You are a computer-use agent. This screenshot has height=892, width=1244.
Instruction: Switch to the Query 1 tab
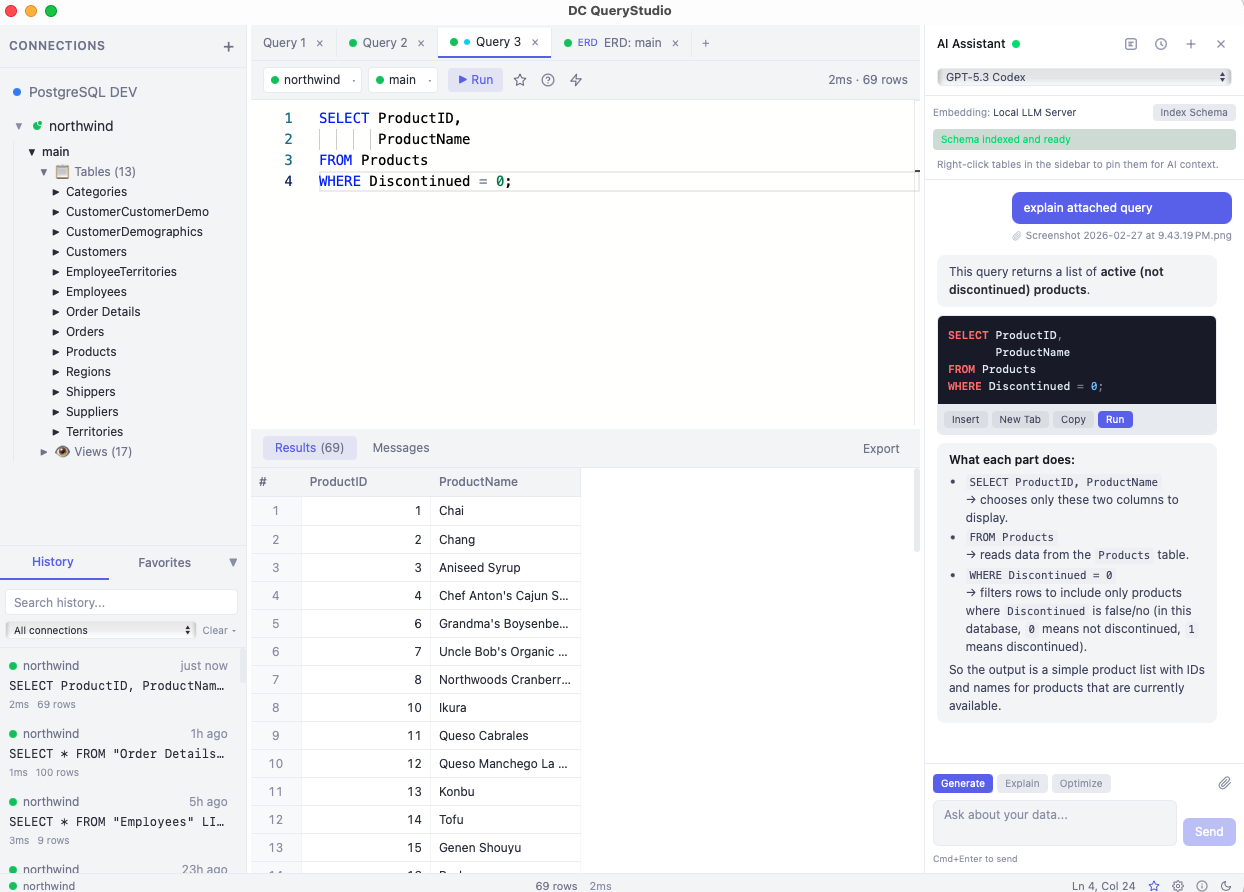pos(284,42)
